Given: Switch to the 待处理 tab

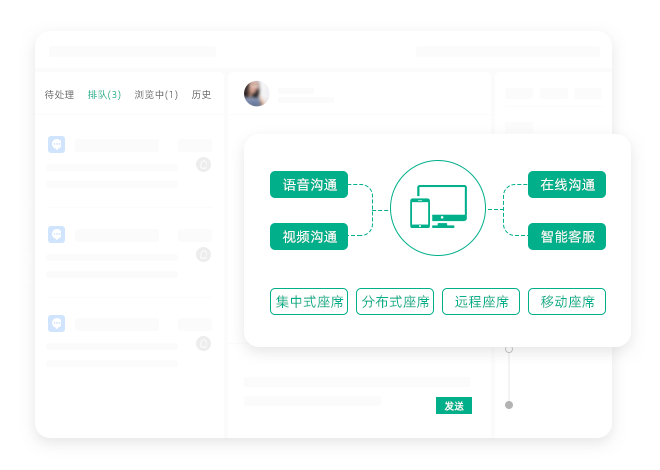Looking at the screenshot, I should point(60,95).
